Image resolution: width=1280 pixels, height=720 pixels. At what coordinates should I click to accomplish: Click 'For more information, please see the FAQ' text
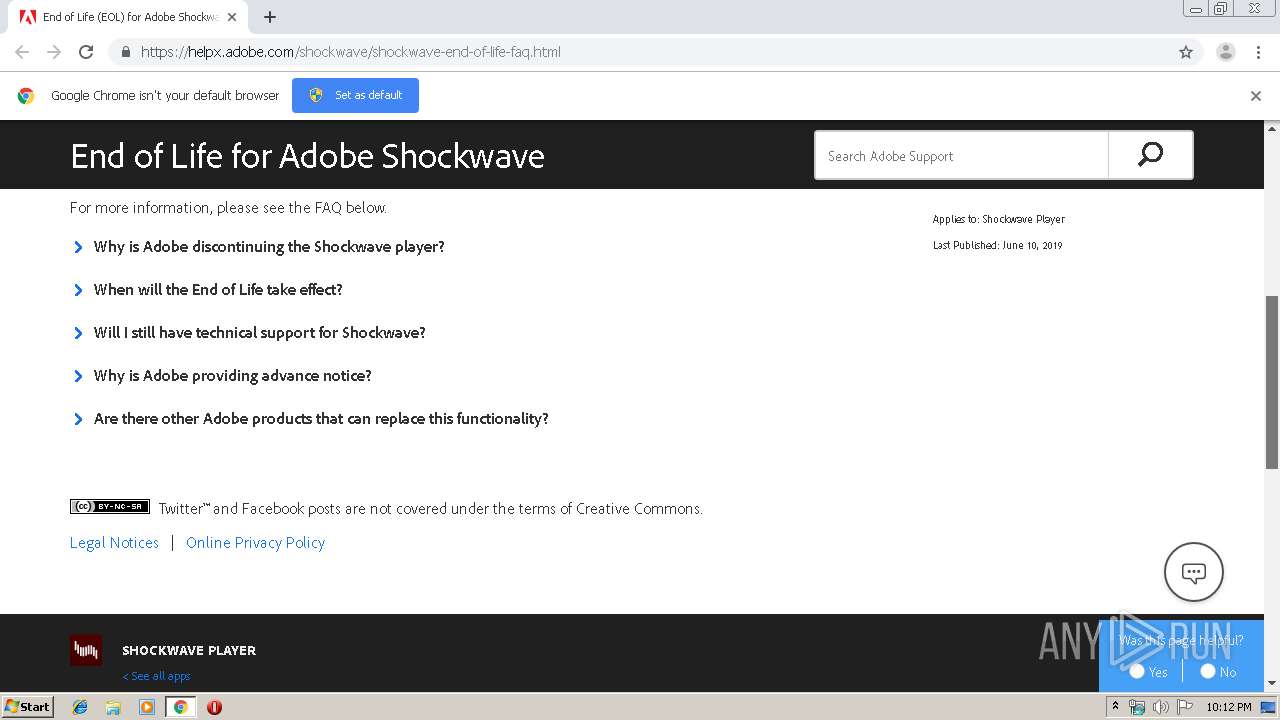(x=228, y=208)
